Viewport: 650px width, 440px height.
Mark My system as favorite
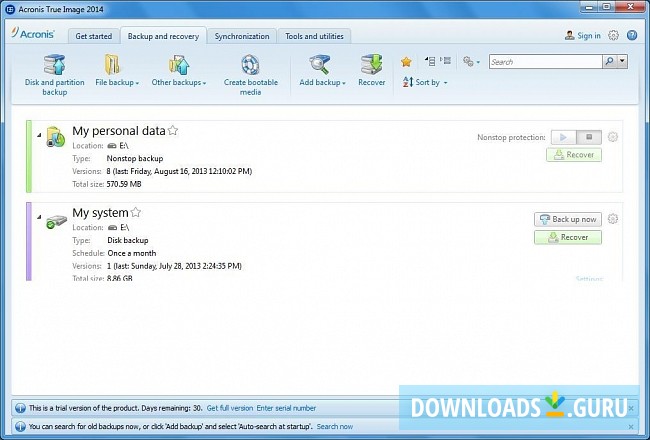coord(136,212)
